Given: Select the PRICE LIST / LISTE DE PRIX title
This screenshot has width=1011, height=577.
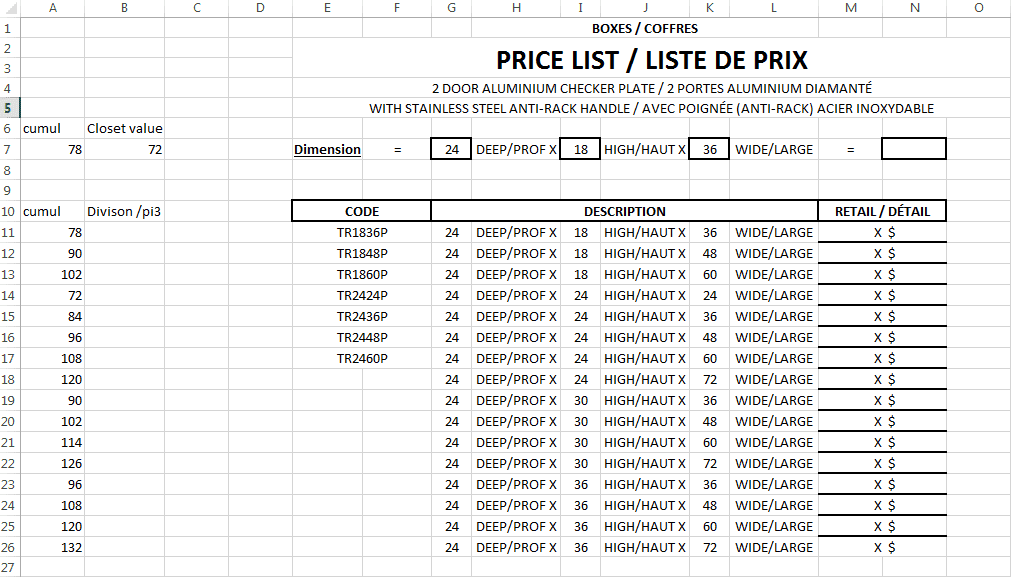Looking at the screenshot, I should coord(651,60).
